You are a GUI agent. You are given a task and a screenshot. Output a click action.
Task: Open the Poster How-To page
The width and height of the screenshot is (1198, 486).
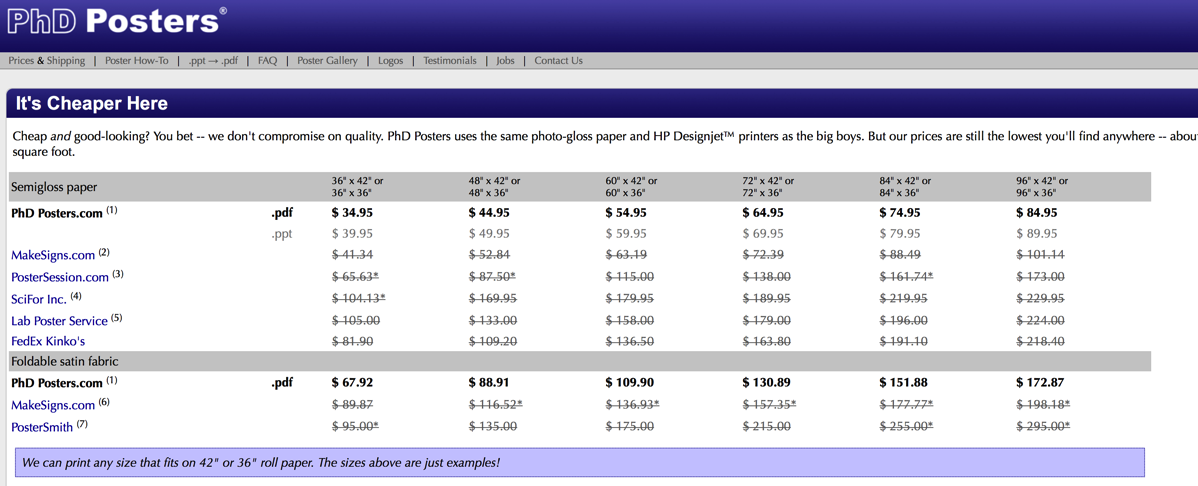[137, 60]
